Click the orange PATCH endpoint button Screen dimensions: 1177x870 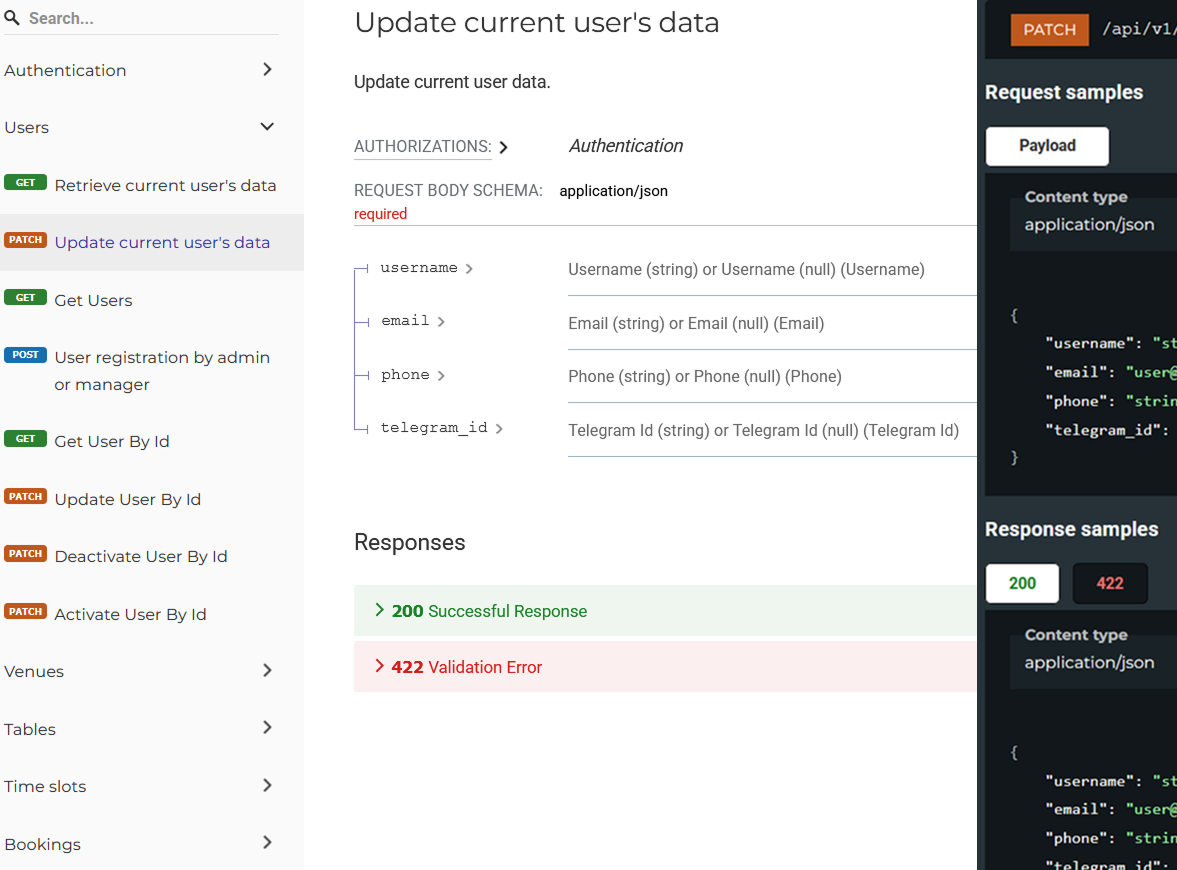tap(1049, 29)
